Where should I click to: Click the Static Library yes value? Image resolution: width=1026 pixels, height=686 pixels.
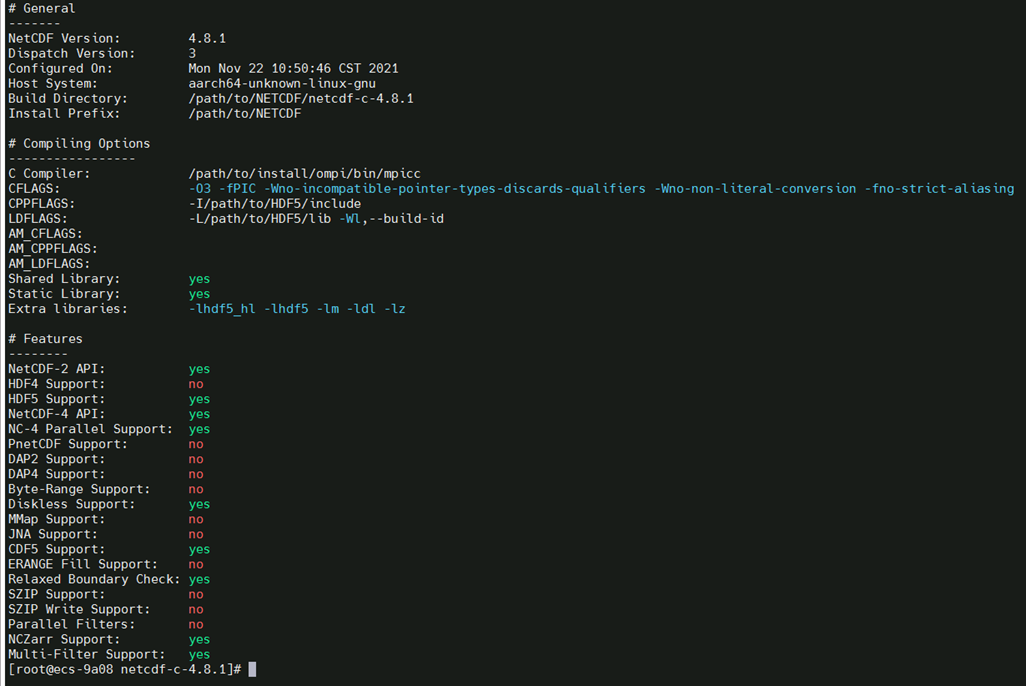[x=200, y=294]
